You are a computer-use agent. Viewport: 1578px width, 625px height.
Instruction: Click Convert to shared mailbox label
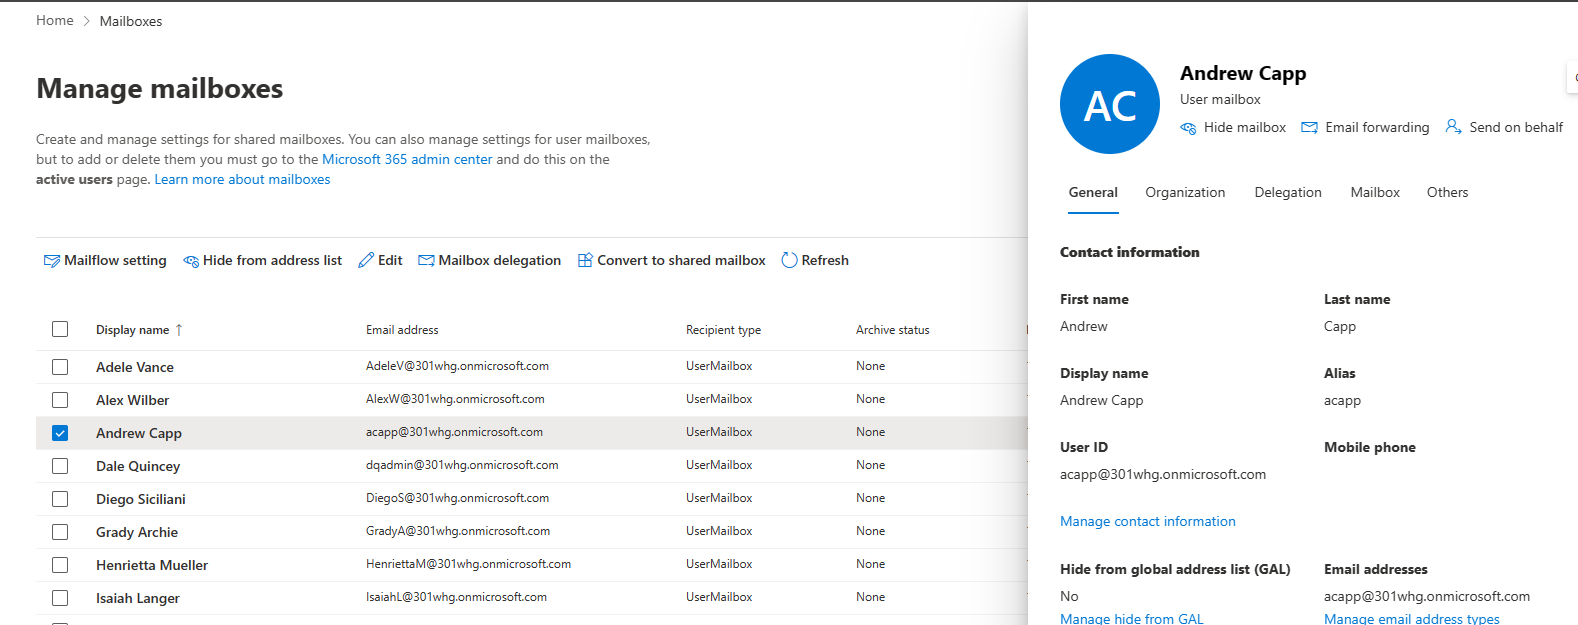681,260
